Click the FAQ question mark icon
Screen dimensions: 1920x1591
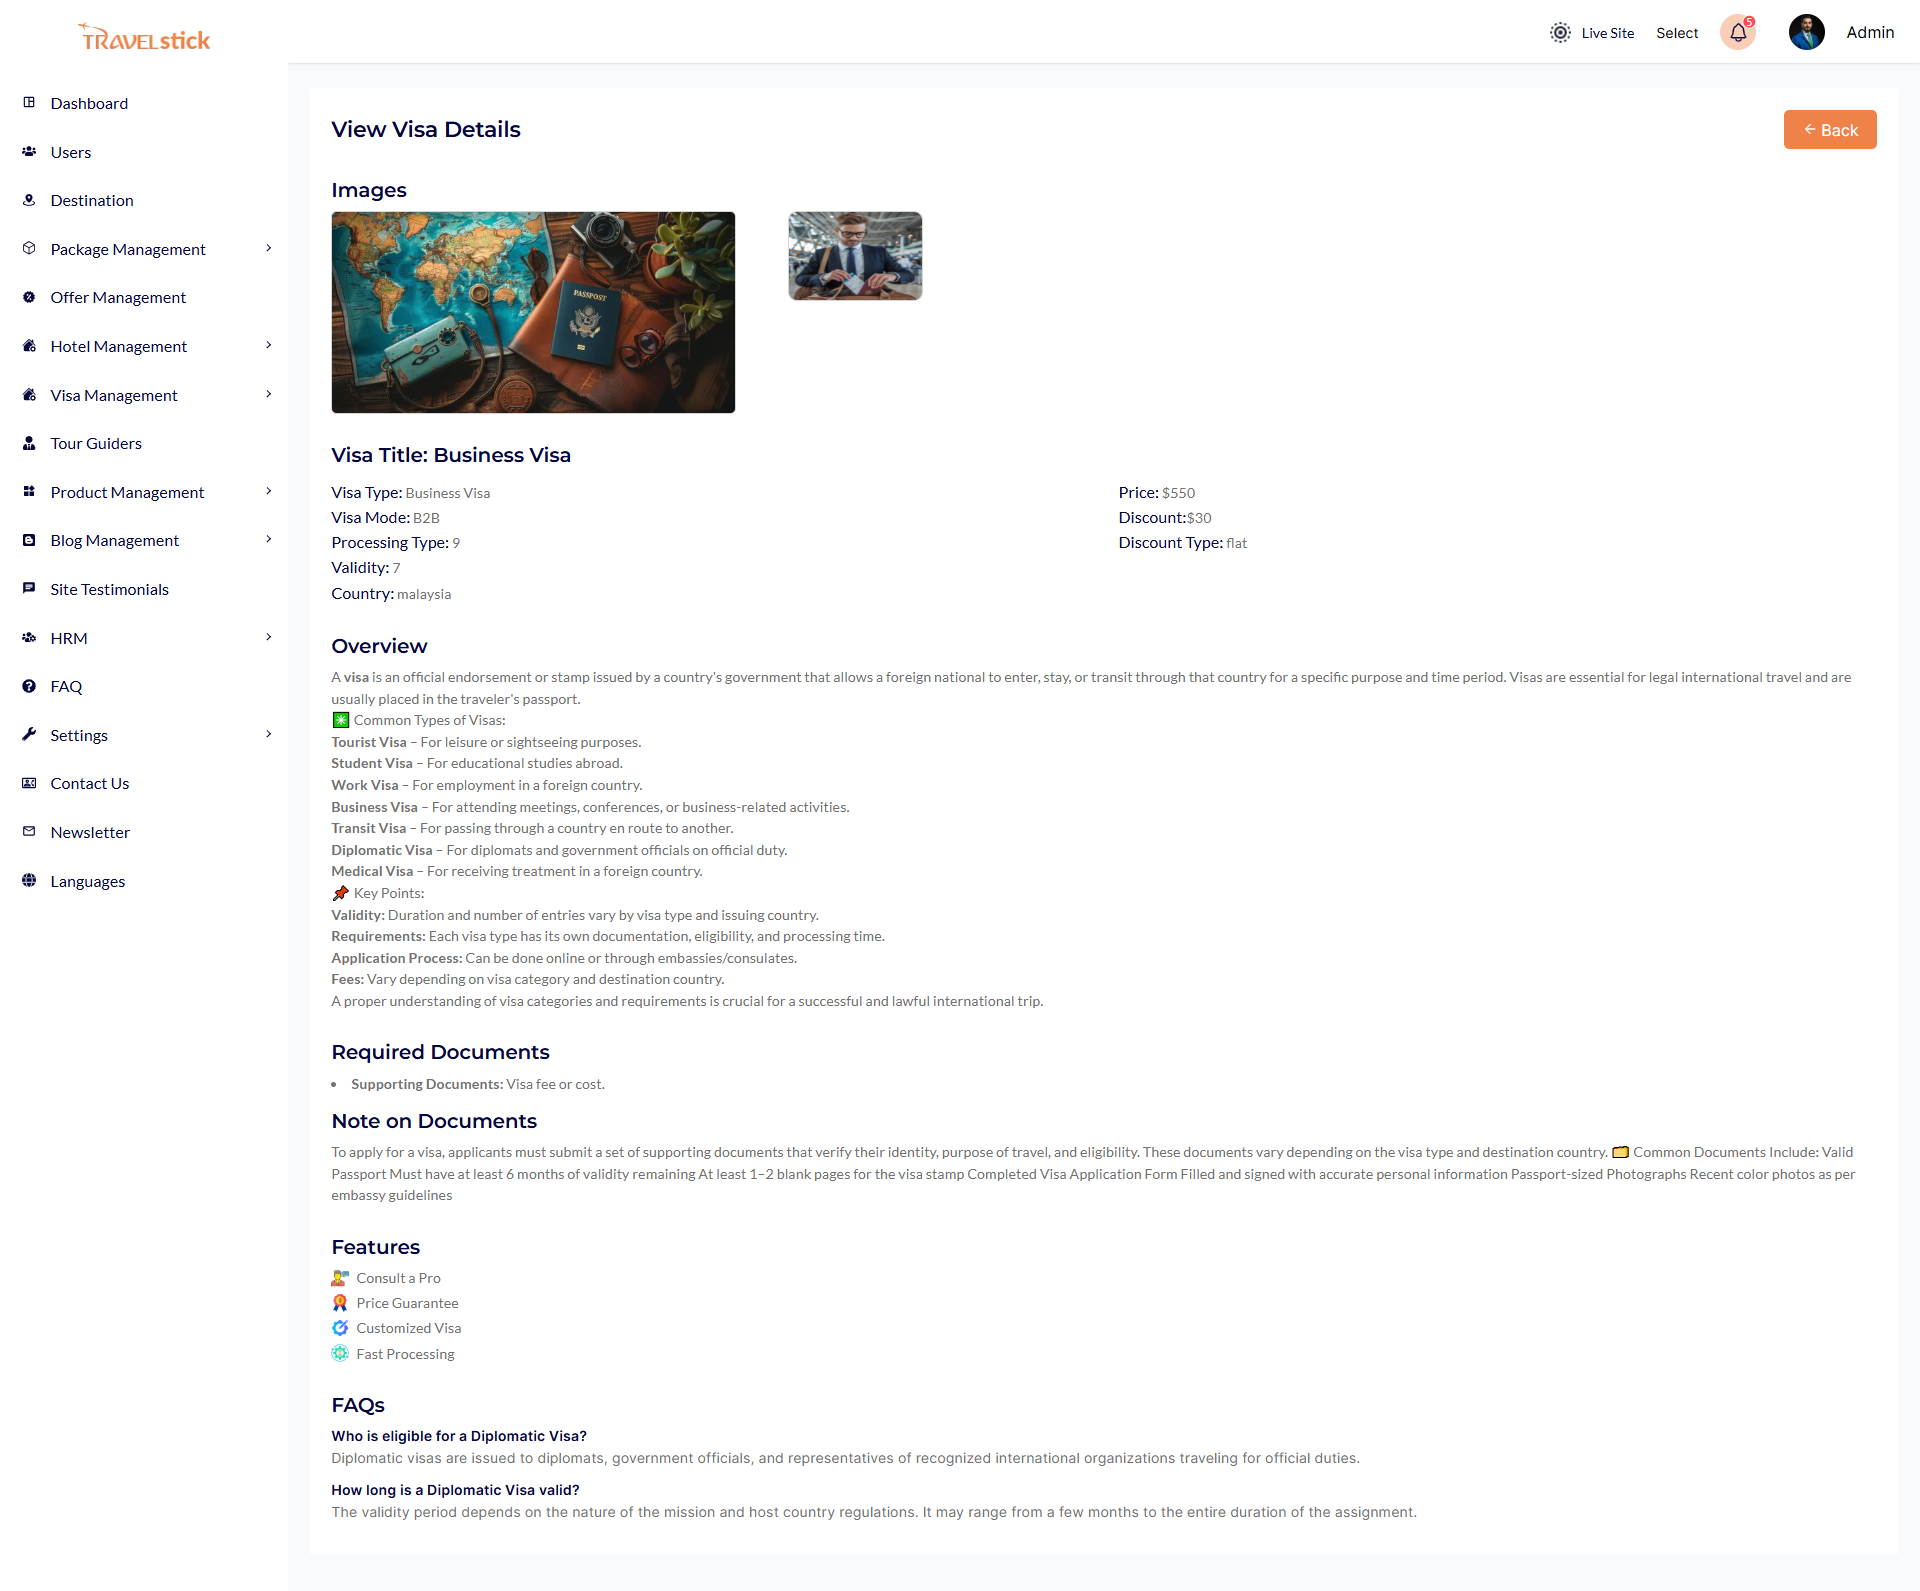click(29, 685)
